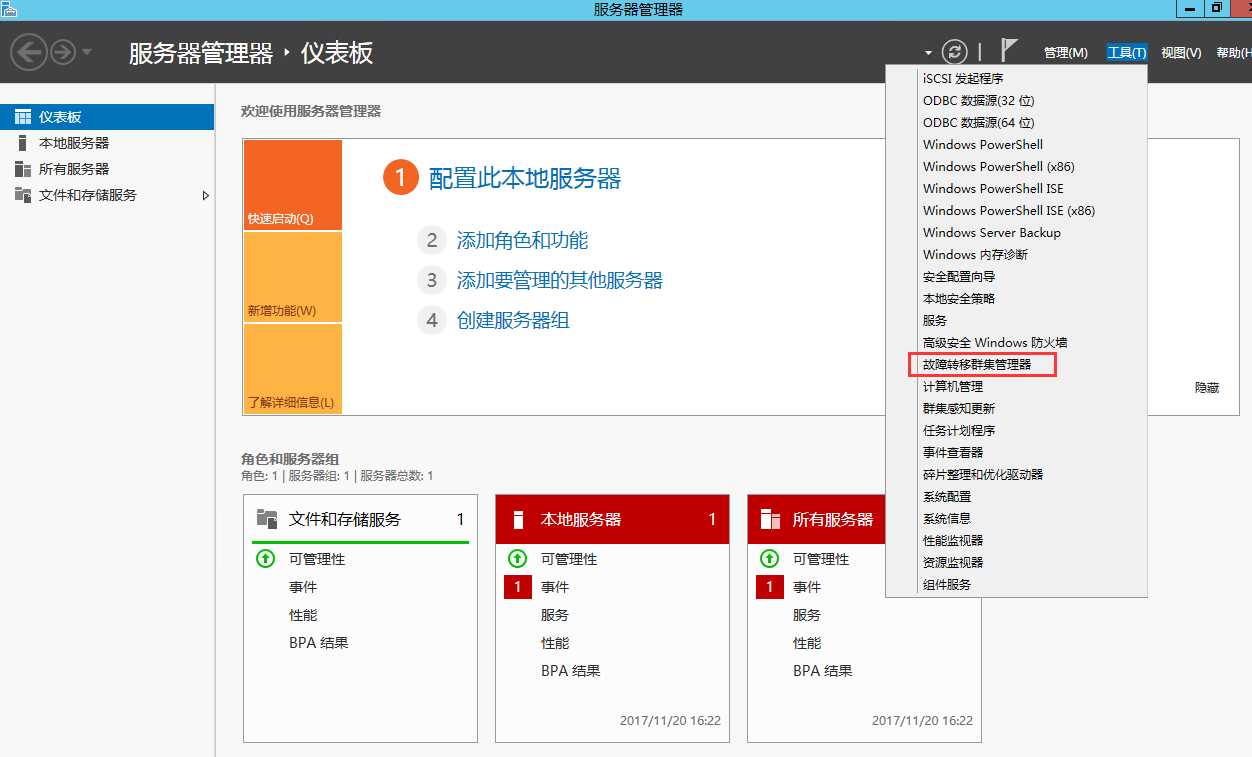The height and width of the screenshot is (757, 1252).
Task: Click 可管理性 green icon in 本地服务器 tile
Action: [517, 559]
